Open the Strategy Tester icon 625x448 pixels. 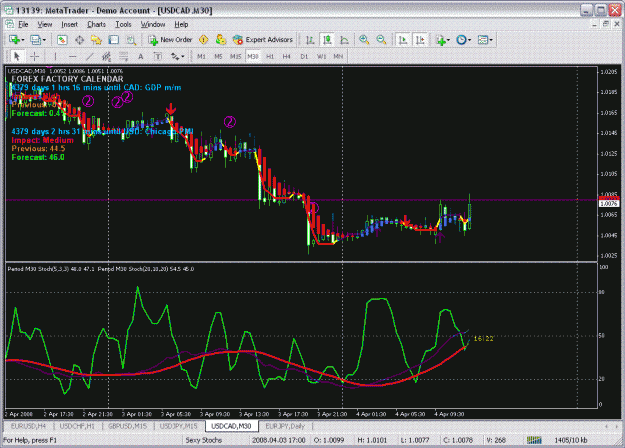tap(131, 40)
